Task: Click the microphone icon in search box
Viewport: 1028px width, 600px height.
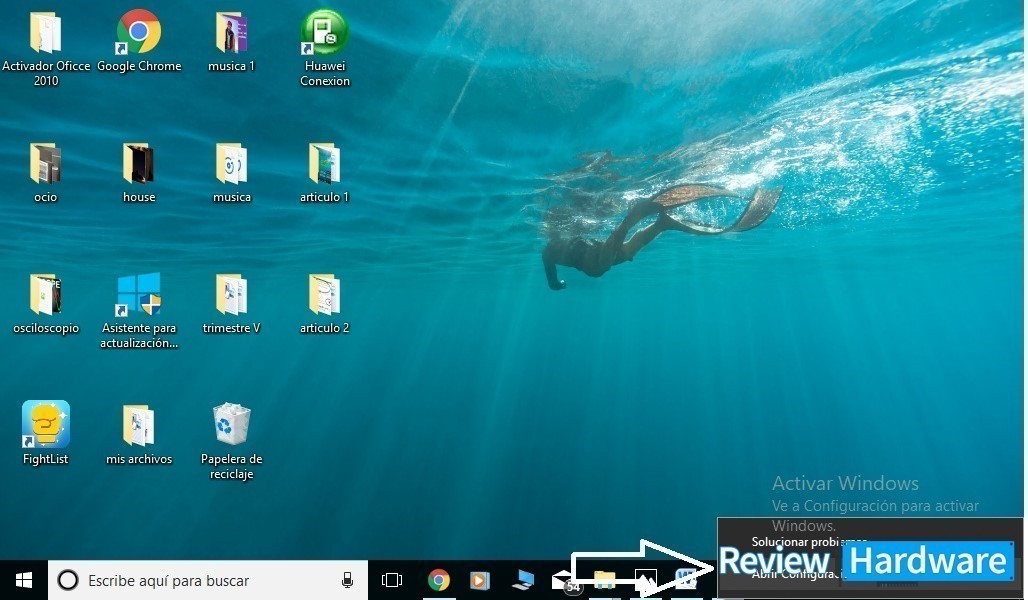Action: pyautogui.click(x=347, y=580)
